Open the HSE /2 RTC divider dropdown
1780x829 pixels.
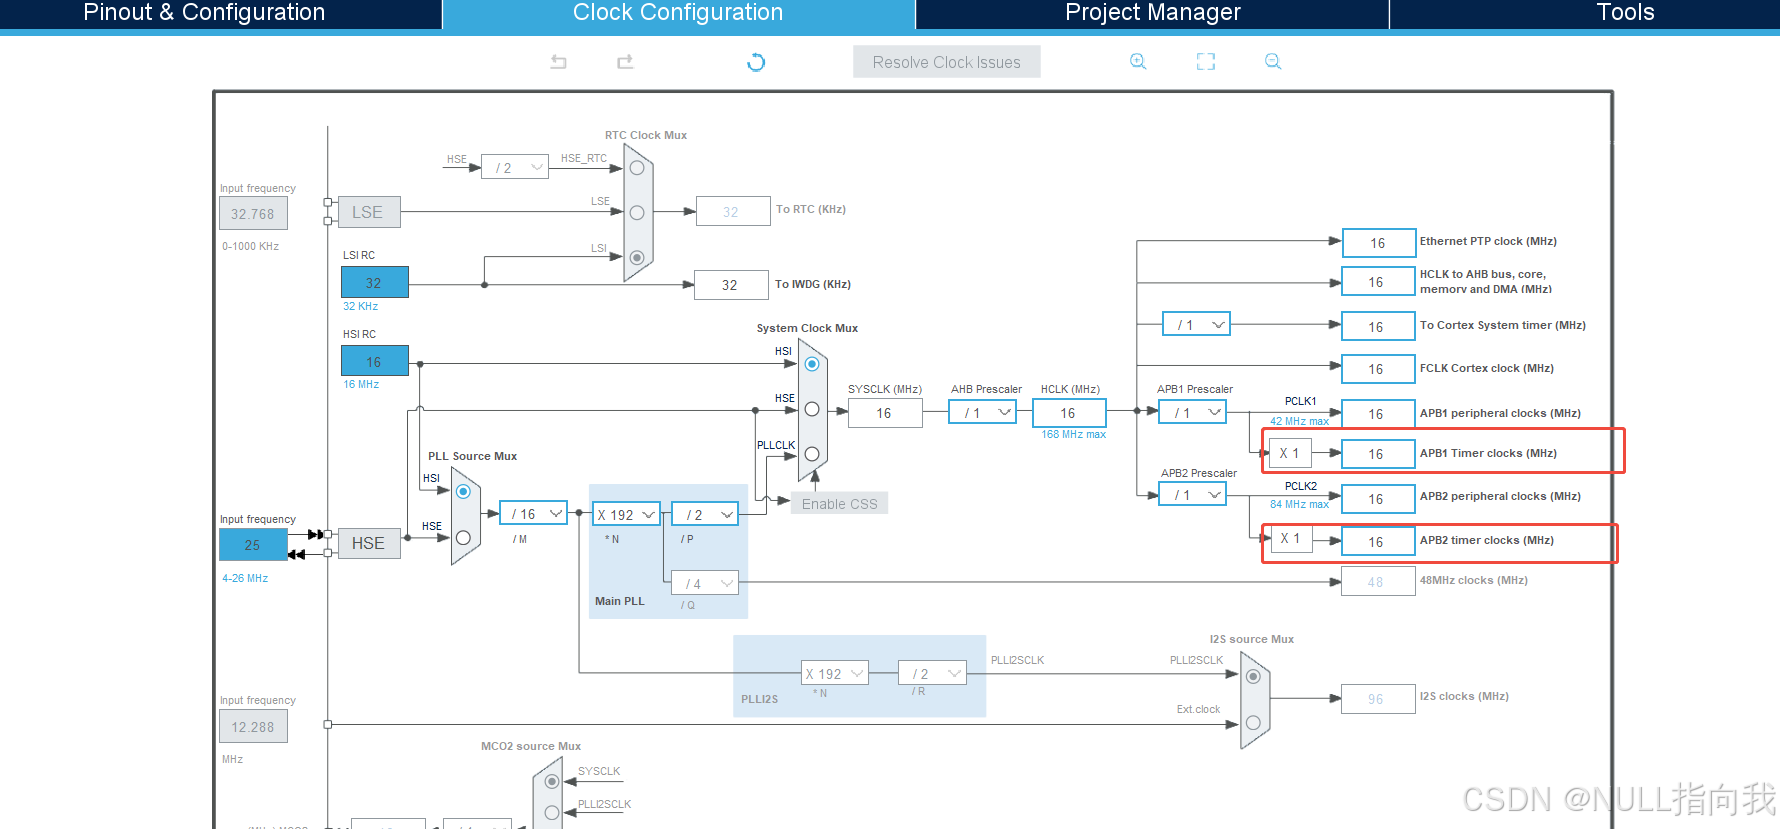click(515, 167)
